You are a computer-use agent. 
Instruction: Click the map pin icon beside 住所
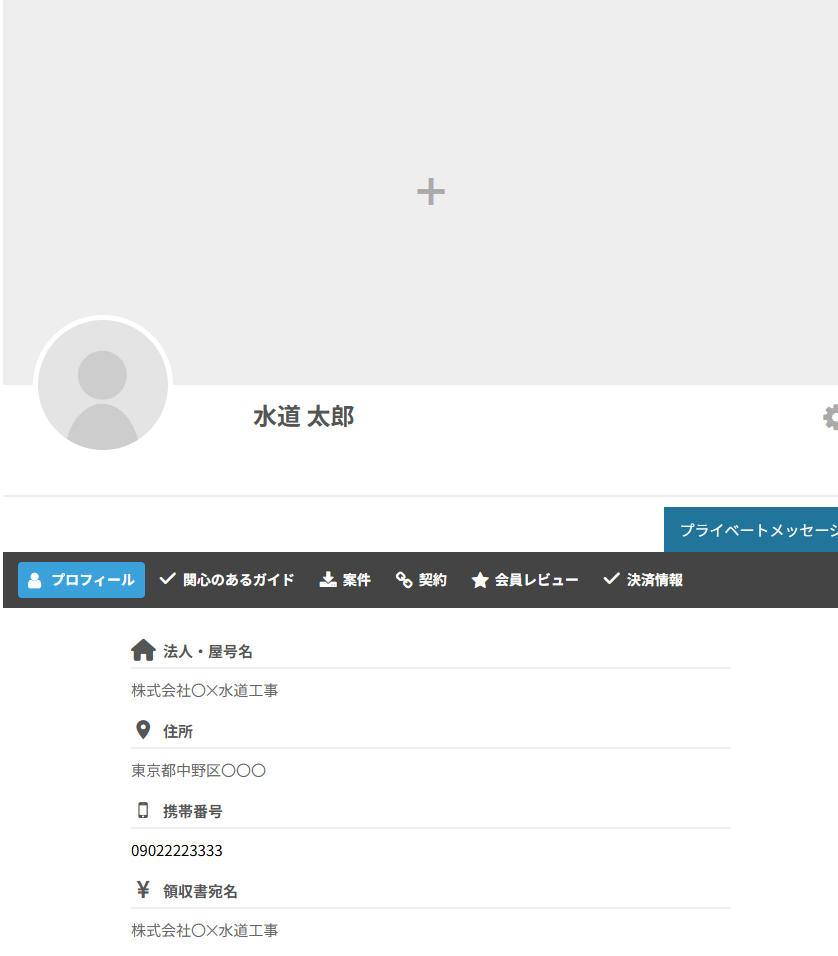pos(143,731)
